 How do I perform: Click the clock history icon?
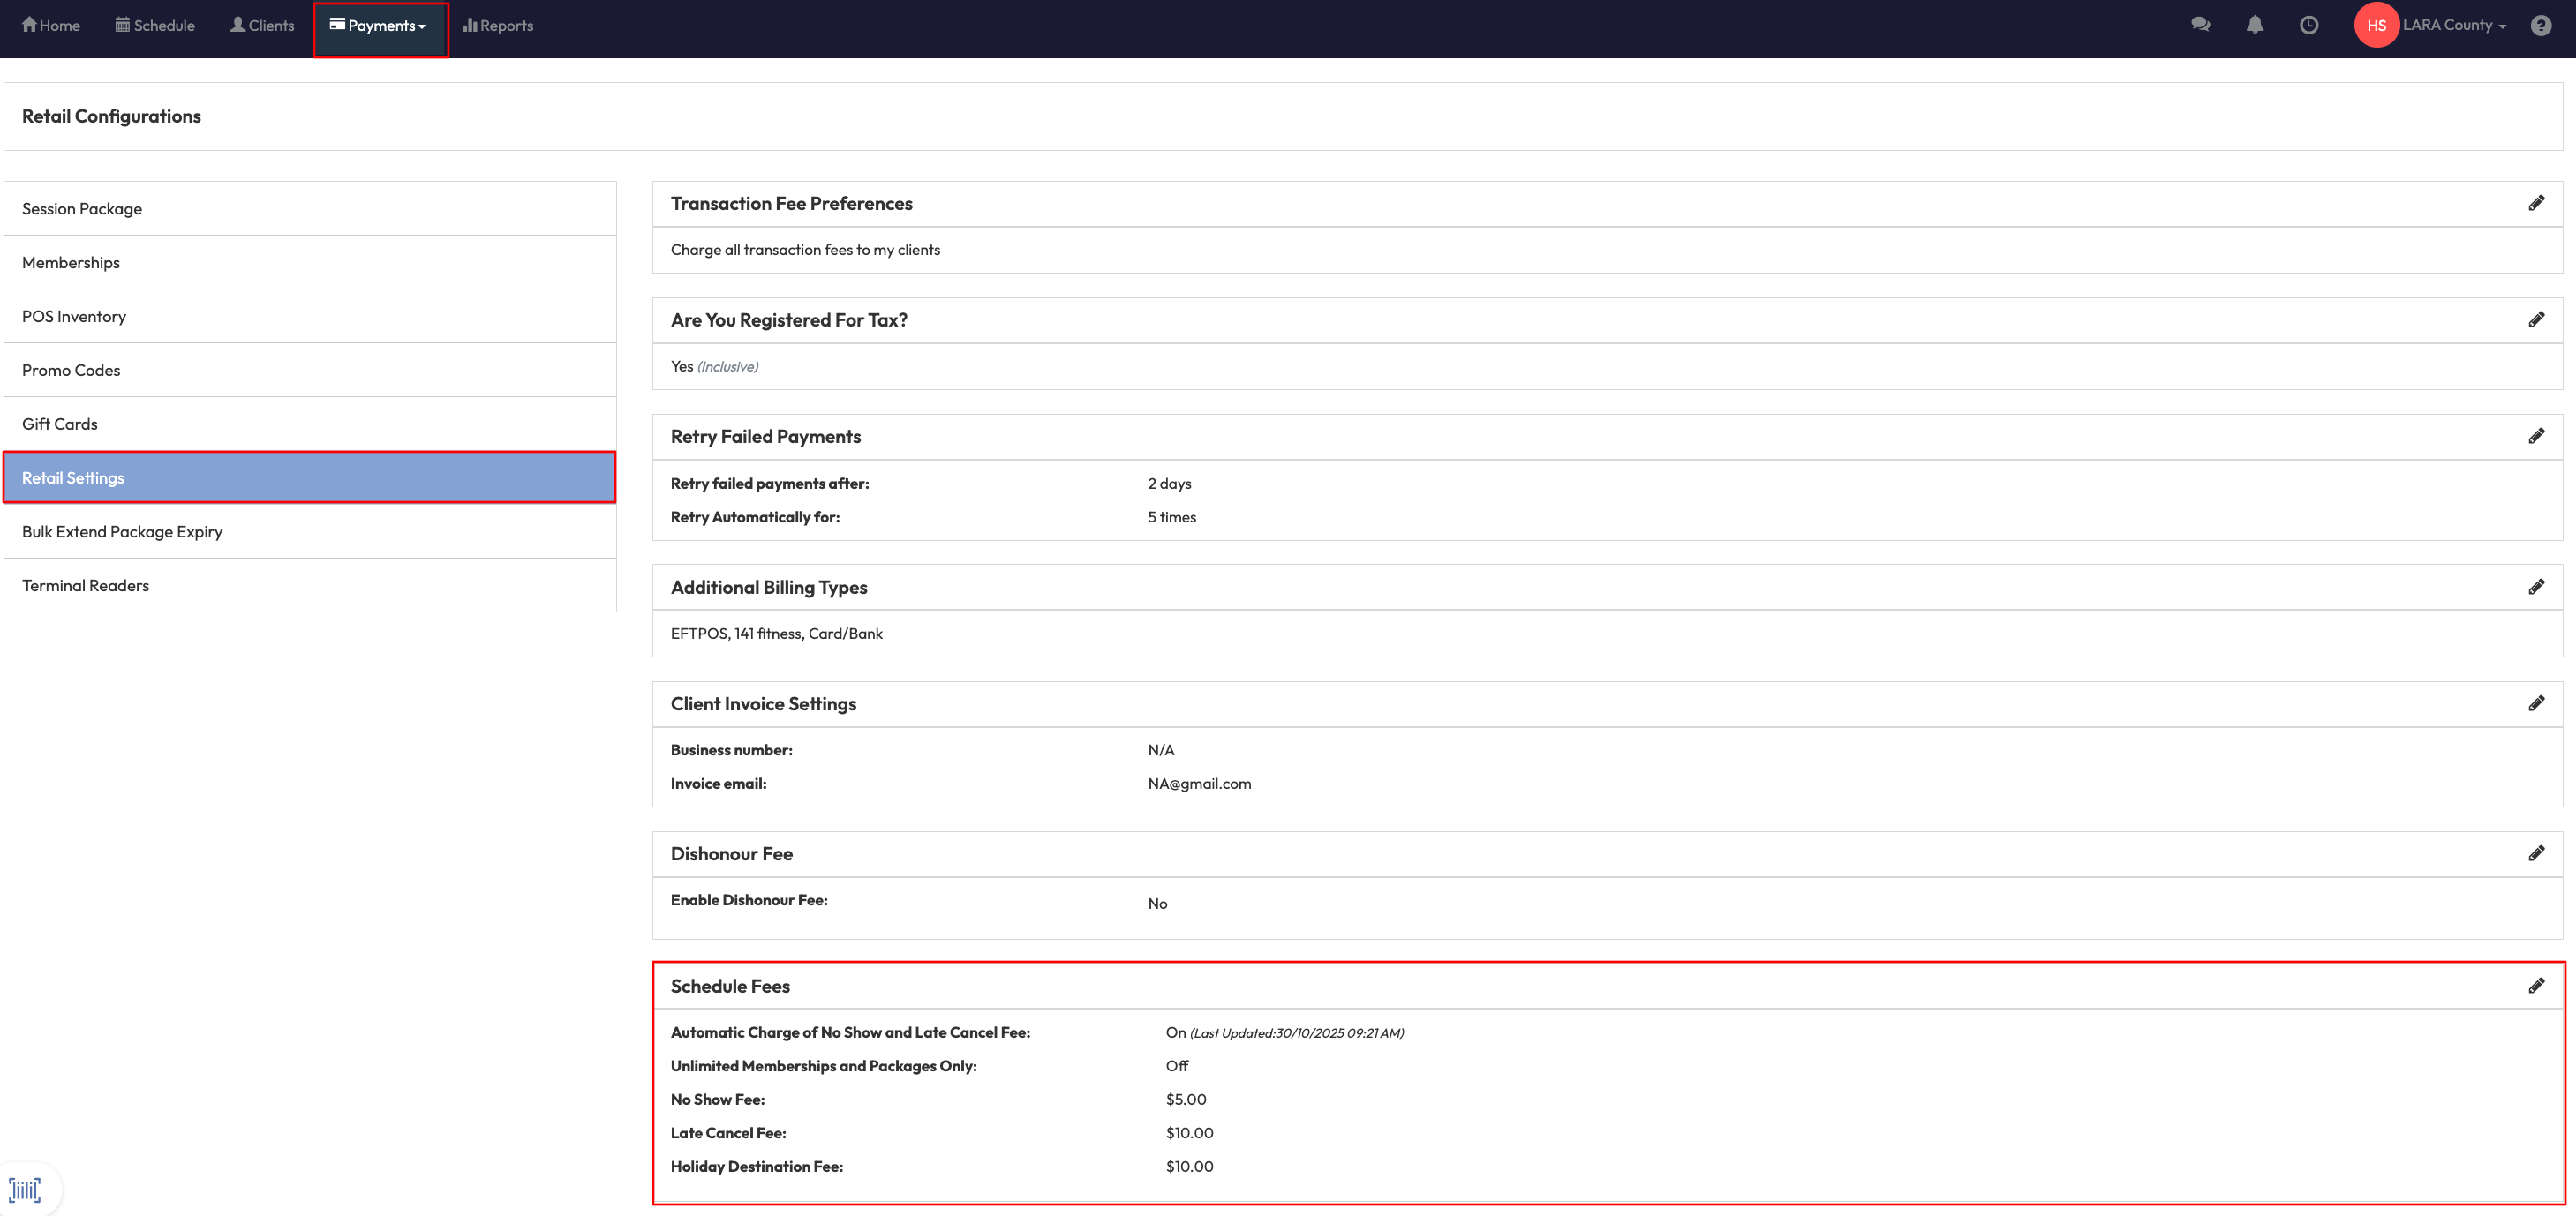point(2308,25)
